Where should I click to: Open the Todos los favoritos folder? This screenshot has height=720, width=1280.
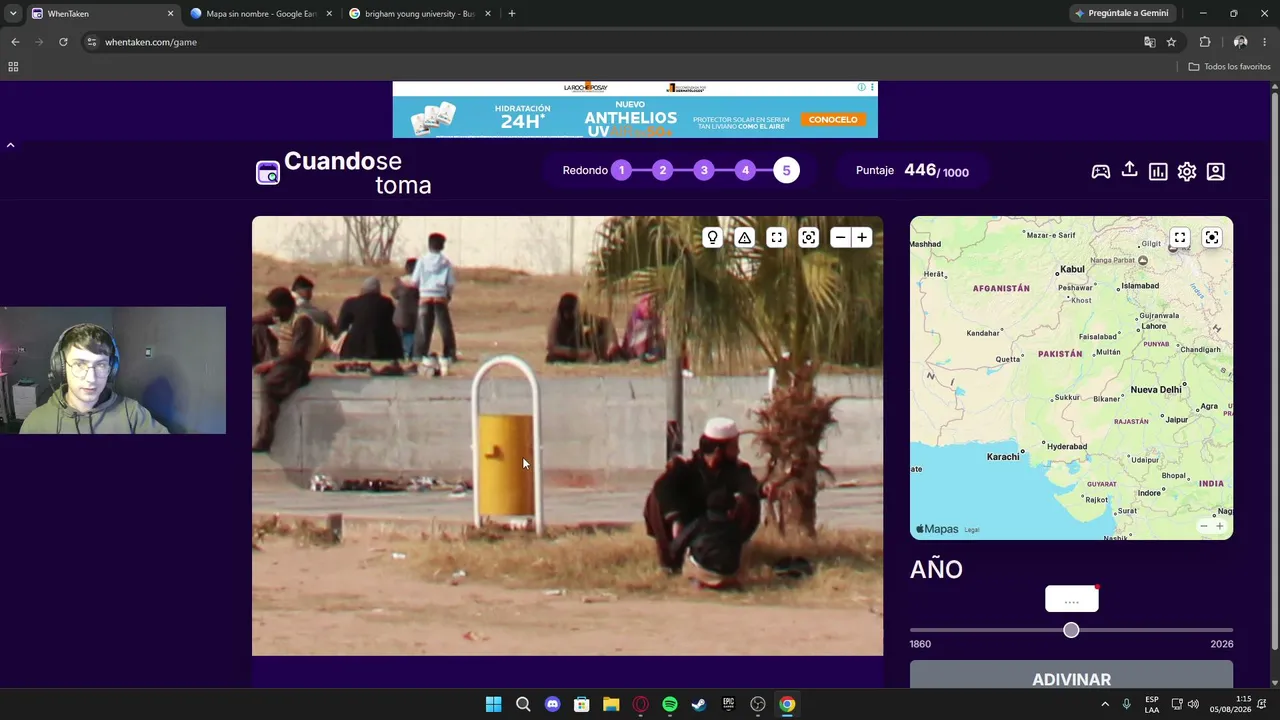[1230, 67]
